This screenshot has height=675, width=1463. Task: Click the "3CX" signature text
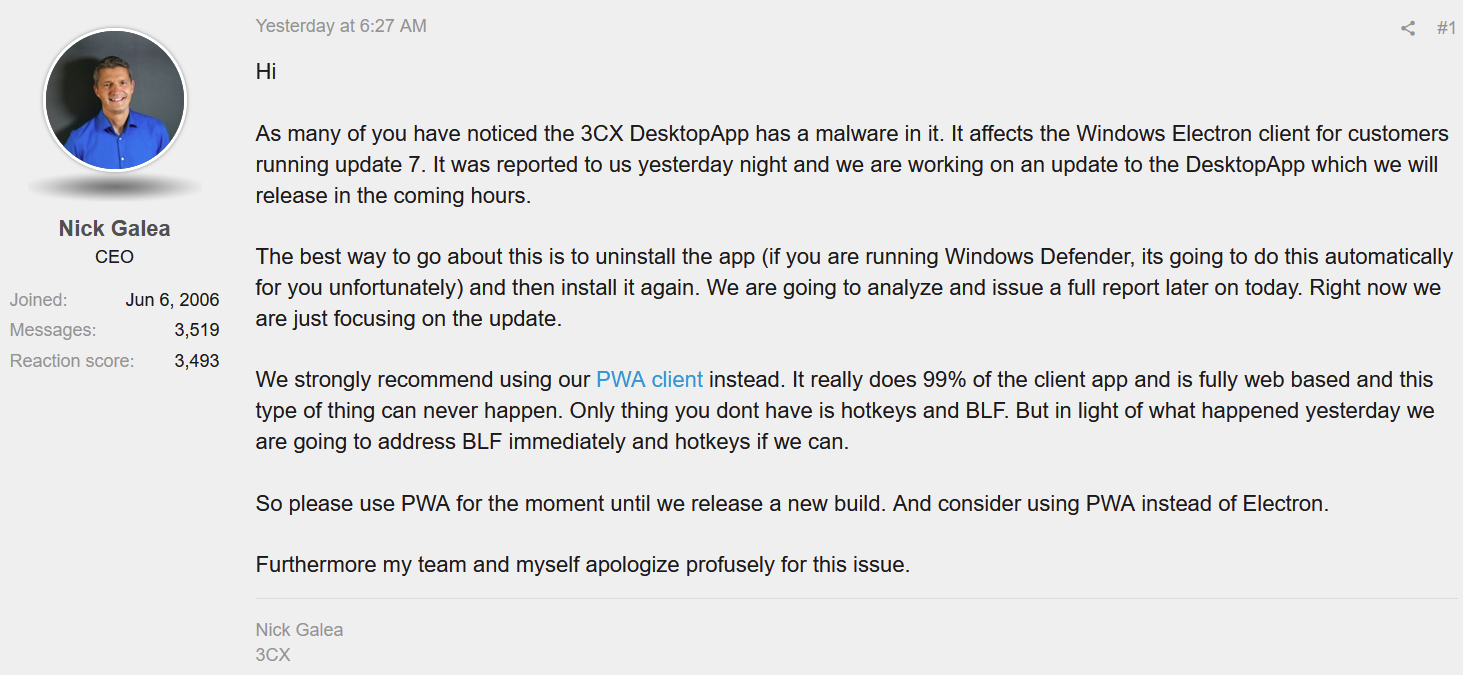pos(273,656)
